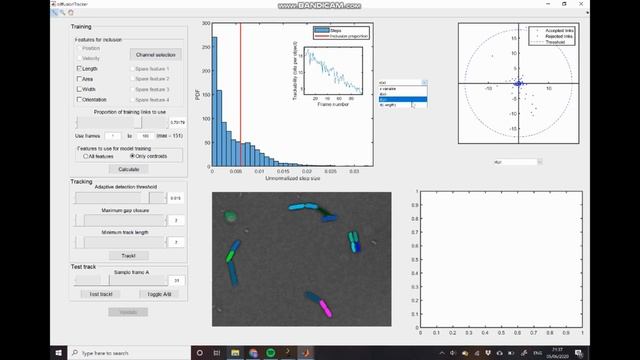Toggle the Spare feature 1 checkbox
This screenshot has height=360, width=640.
coord(132,69)
